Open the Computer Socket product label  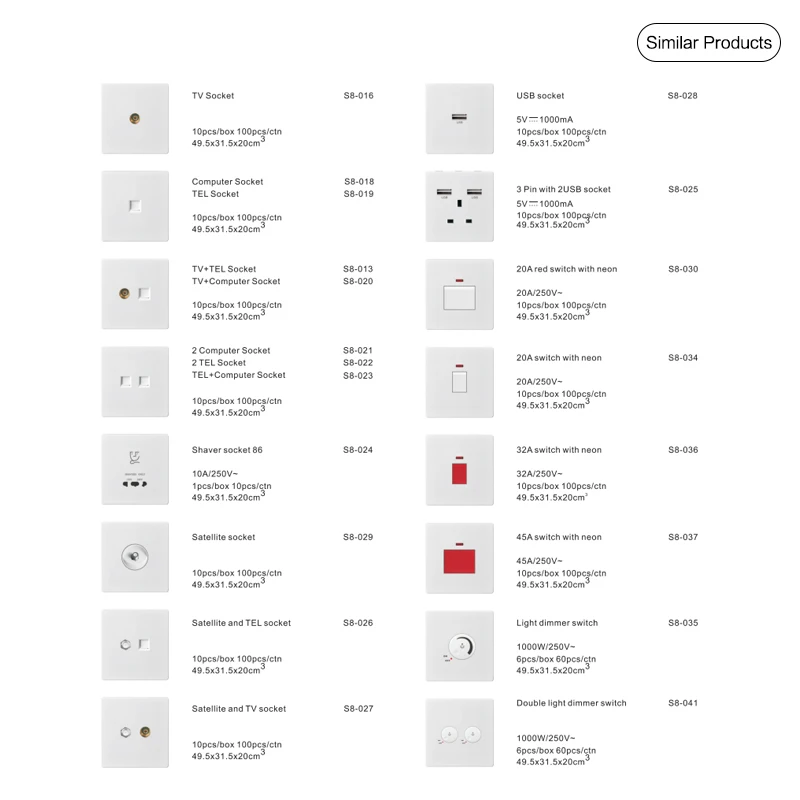(x=228, y=182)
